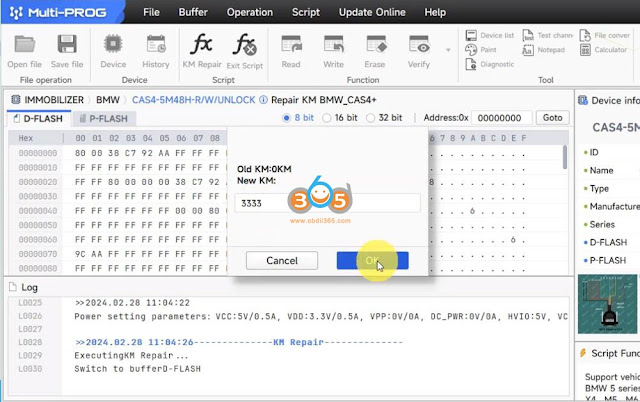Open the File converter tool
Image resolution: width=640 pixels, height=402 pixels.
point(605,36)
